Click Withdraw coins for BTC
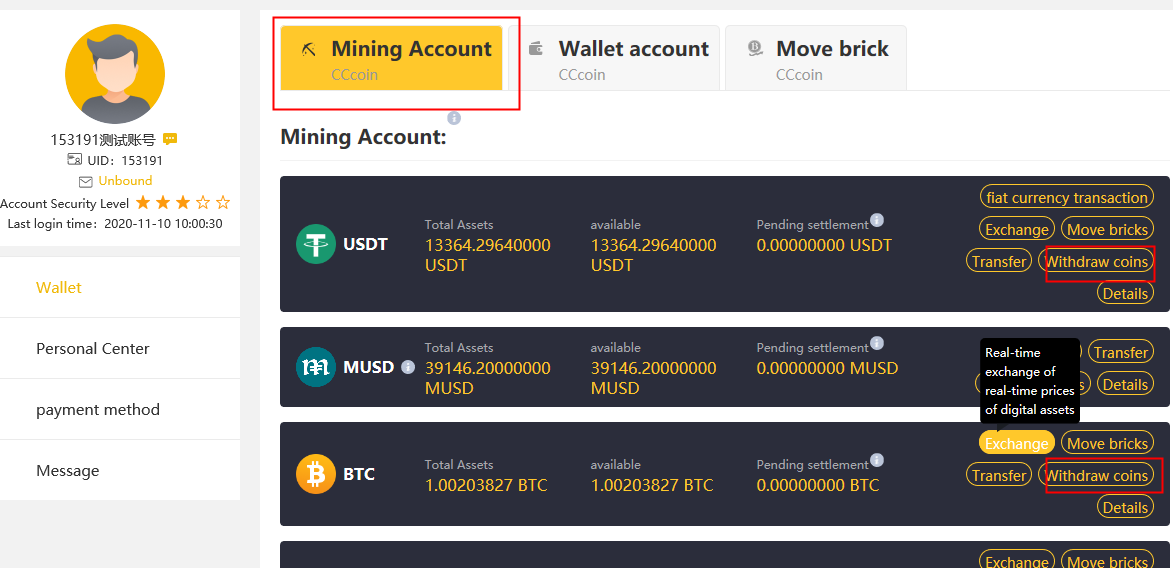This screenshot has width=1173, height=568. click(x=1096, y=475)
